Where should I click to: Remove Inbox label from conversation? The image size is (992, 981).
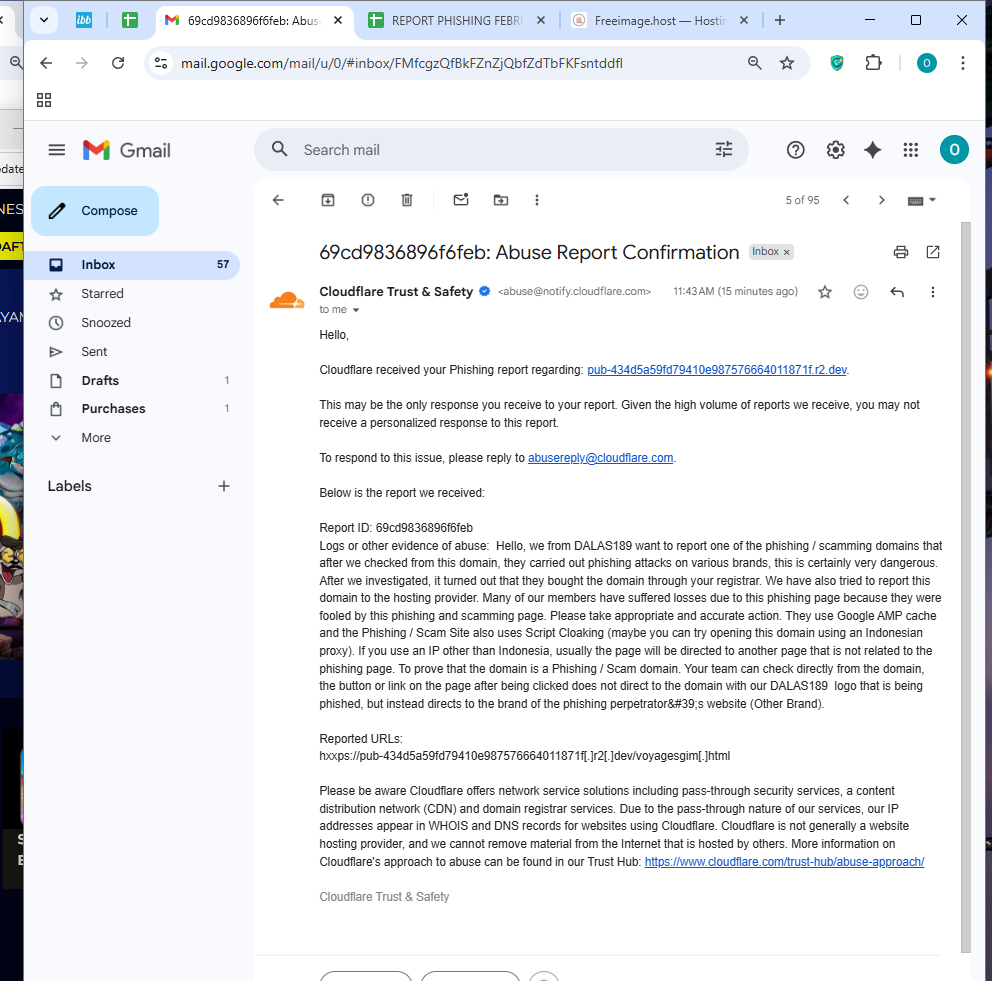(x=786, y=252)
